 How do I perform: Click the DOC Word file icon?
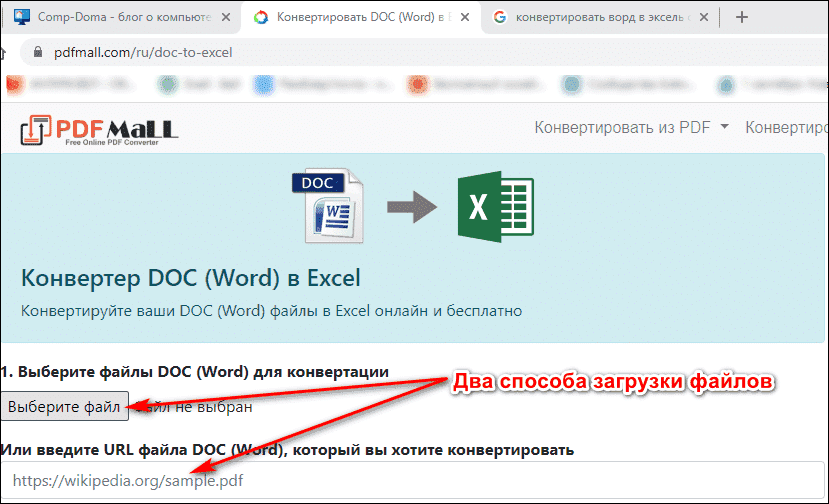[328, 206]
